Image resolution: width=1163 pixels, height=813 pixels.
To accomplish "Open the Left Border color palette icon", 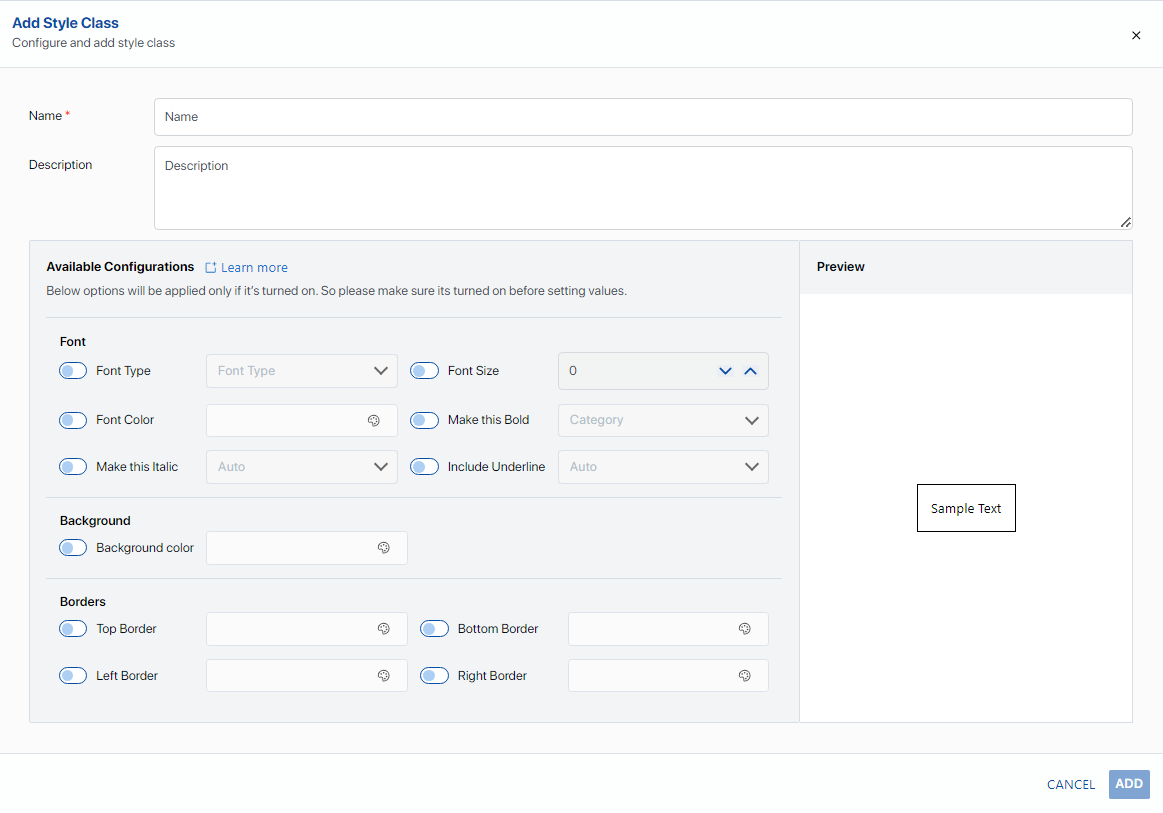I will (x=383, y=676).
